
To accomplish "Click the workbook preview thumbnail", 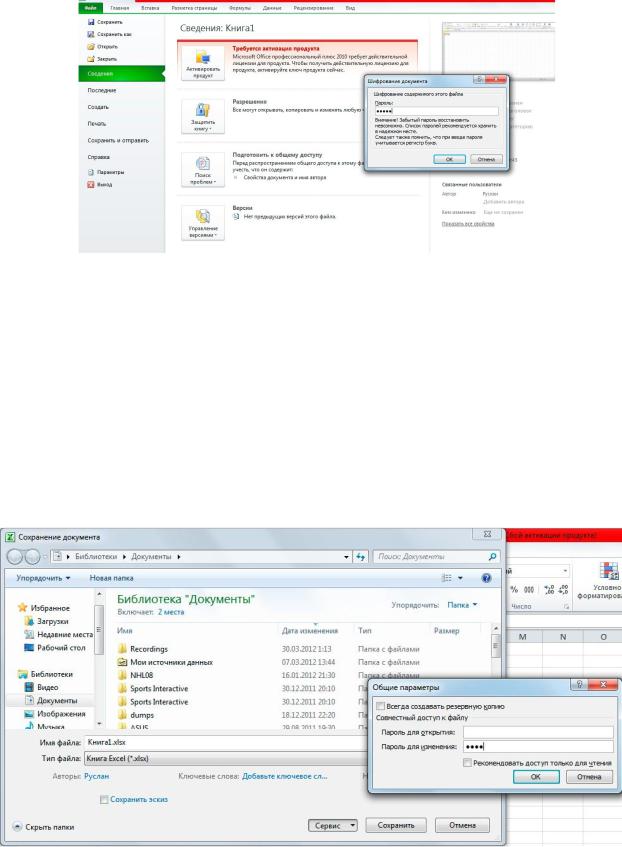I will click(x=498, y=50).
